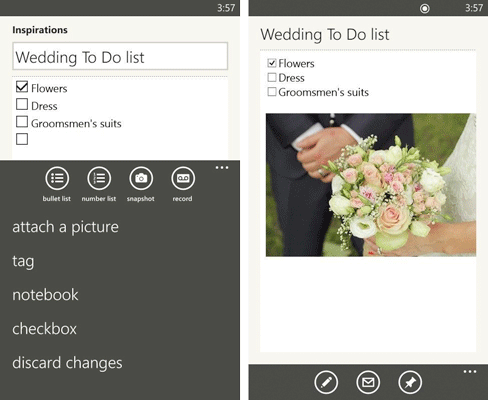Choose the 'tag' menu option
Viewport: 488px width, 400px height.
pyautogui.click(x=23, y=262)
